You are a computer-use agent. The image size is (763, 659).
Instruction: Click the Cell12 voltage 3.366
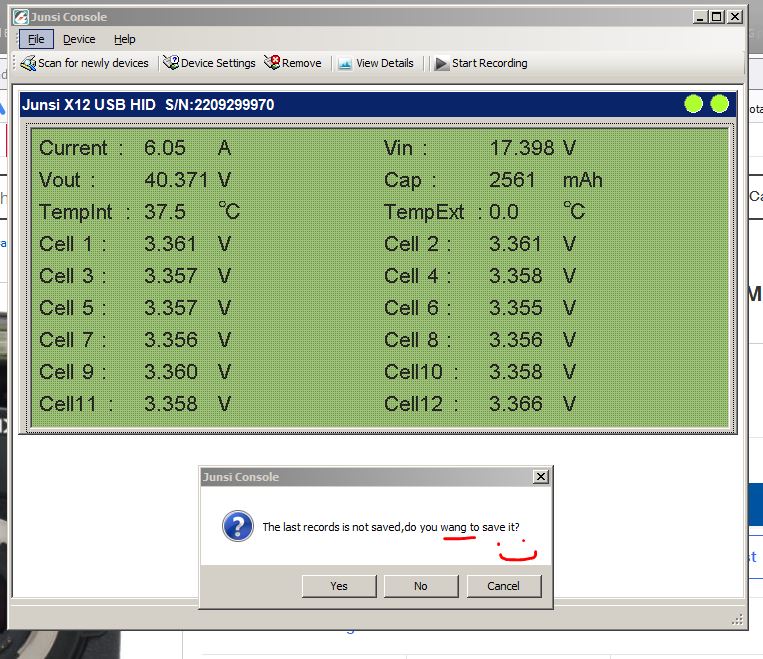tap(515, 404)
